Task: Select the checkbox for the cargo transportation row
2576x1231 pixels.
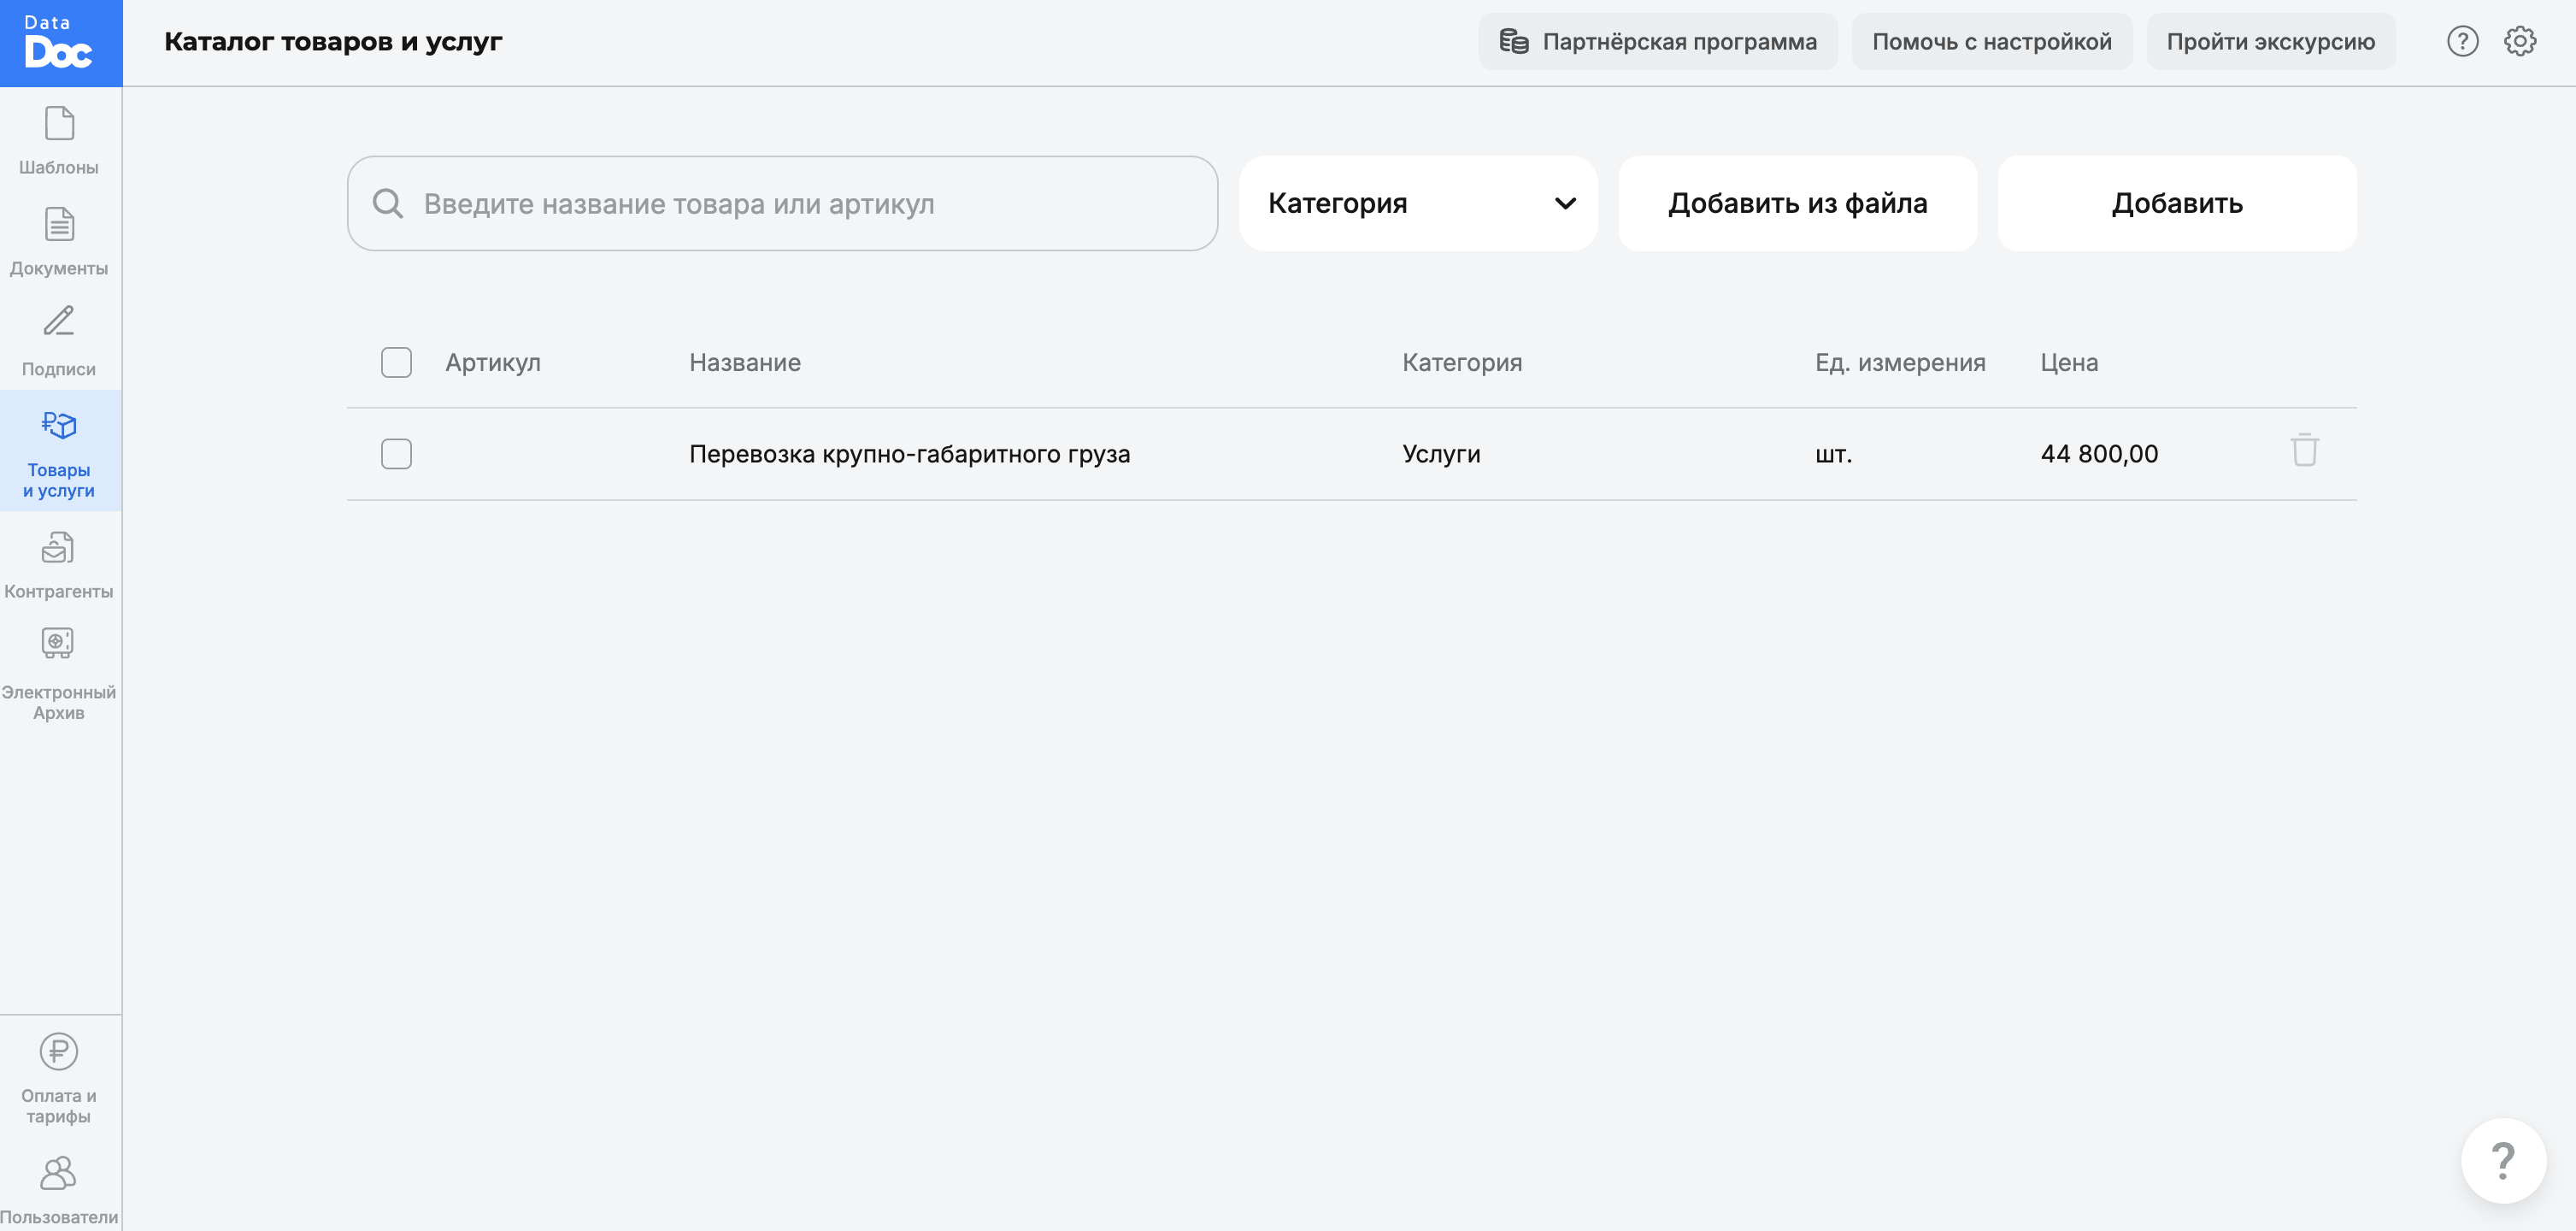Action: coord(396,453)
